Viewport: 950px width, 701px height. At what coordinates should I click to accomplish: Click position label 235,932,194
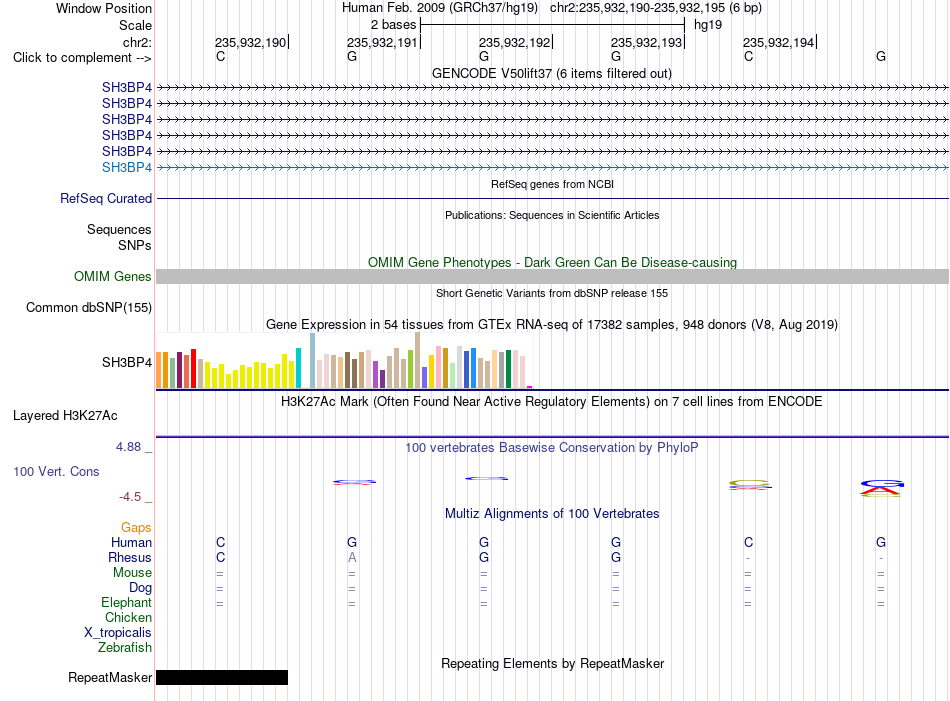[x=779, y=42]
